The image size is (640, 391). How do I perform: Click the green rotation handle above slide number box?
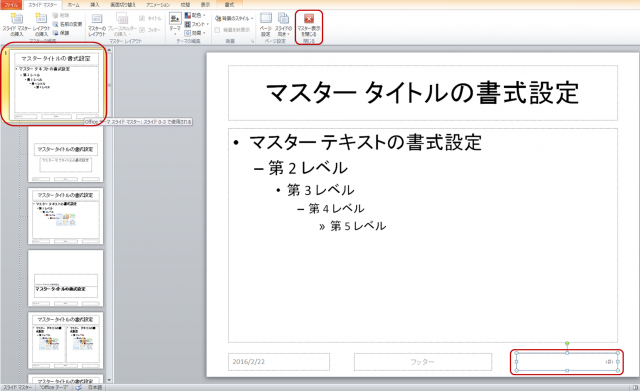tap(567, 344)
